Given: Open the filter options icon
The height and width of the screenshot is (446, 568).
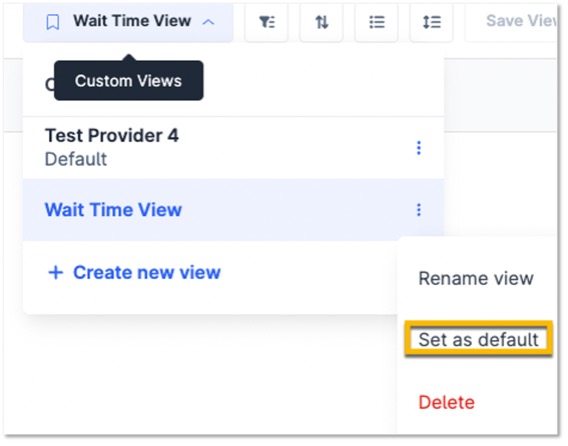Looking at the screenshot, I should [267, 22].
